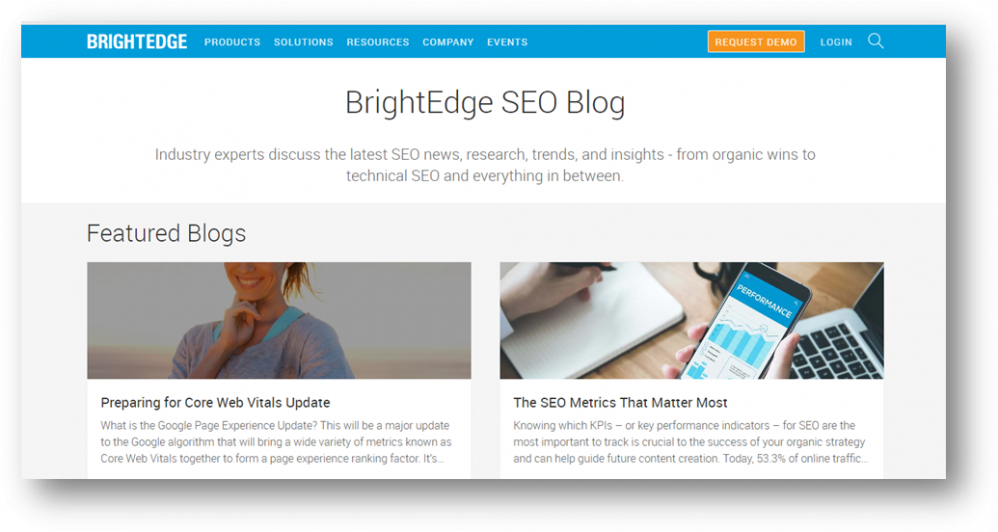Open the search magnifier icon
This screenshot has height=532, width=998.
[x=876, y=41]
